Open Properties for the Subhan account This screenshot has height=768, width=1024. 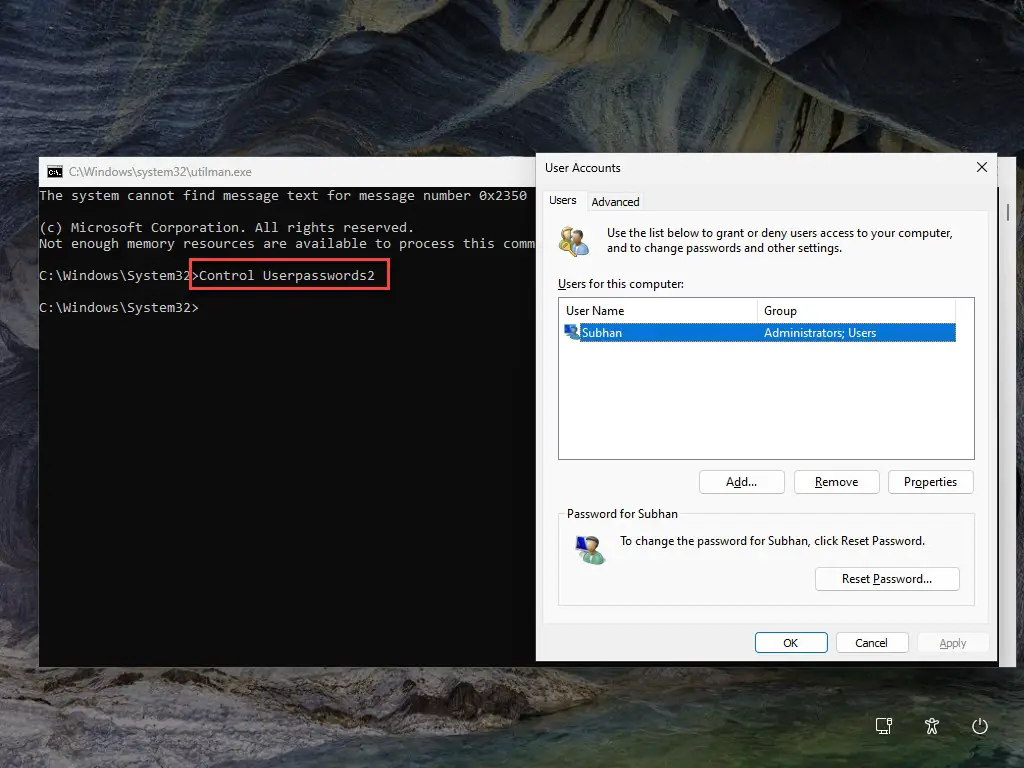[930, 481]
